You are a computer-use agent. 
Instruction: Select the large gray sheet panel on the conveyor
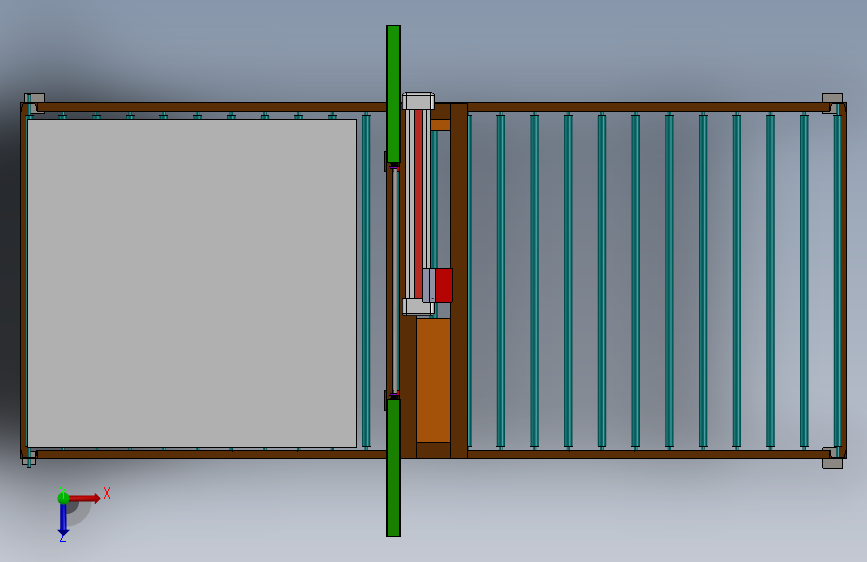tap(192, 283)
